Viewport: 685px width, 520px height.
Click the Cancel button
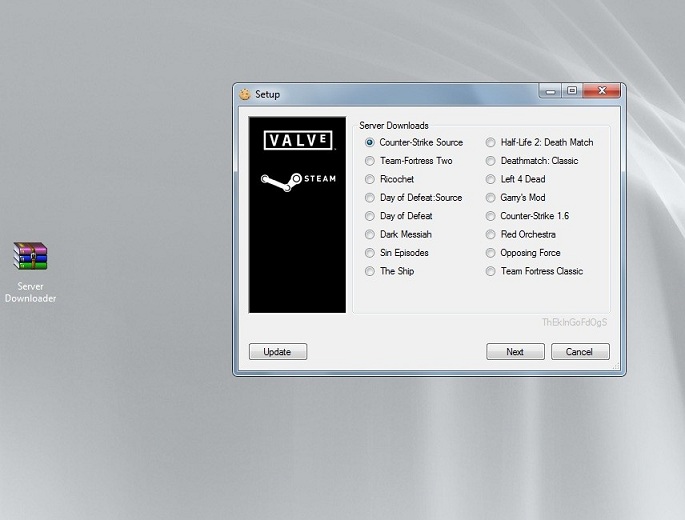(579, 352)
